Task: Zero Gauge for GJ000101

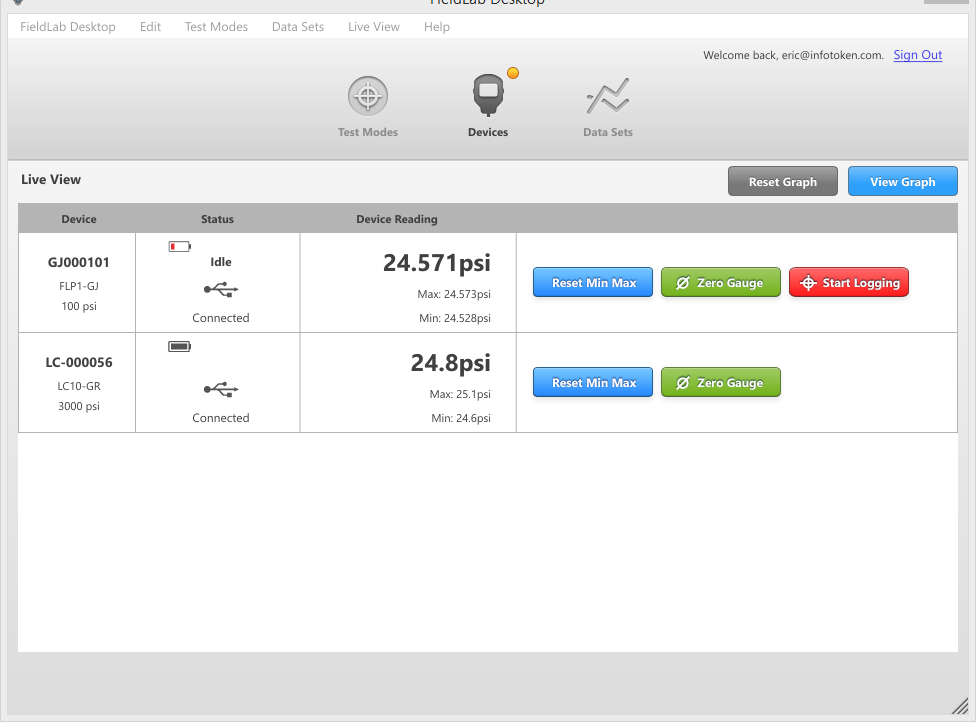Action: [720, 283]
